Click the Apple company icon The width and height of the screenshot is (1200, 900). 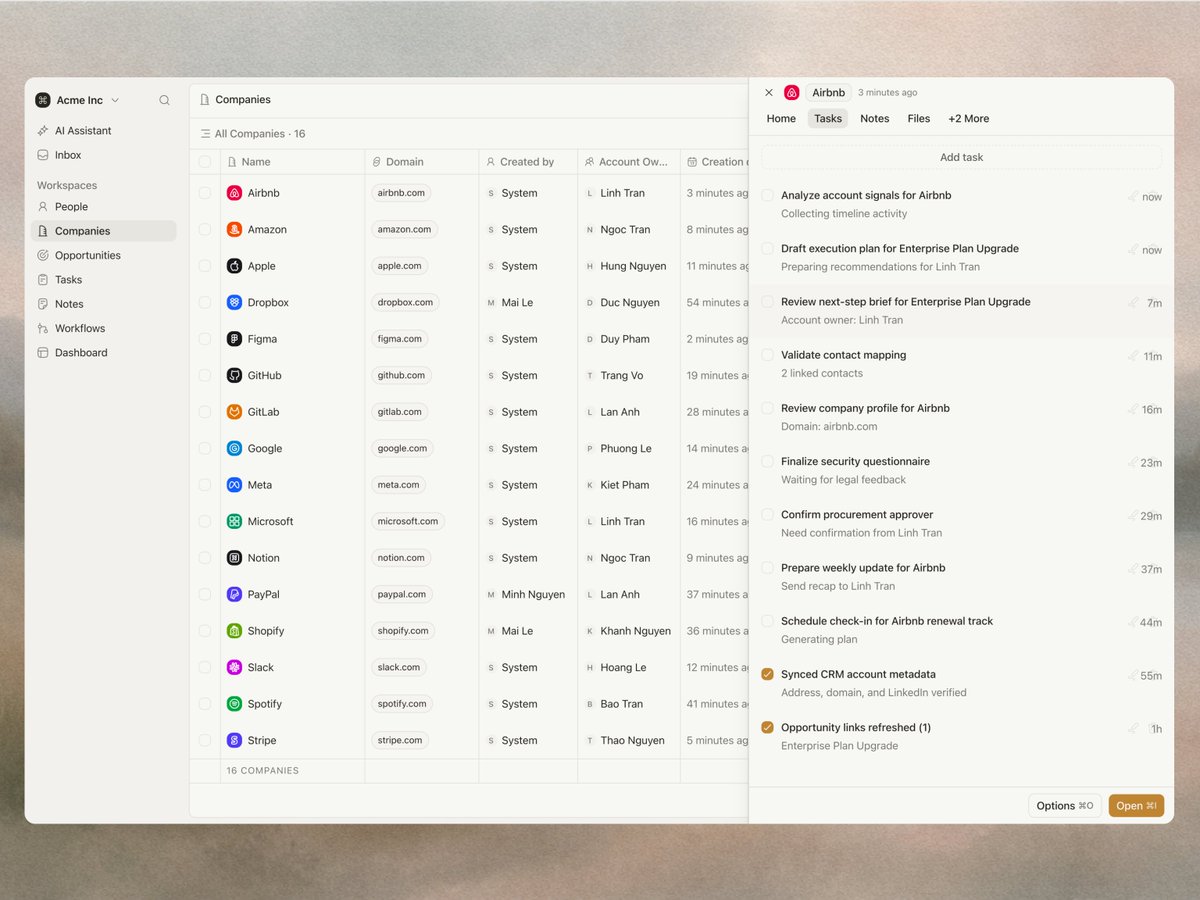point(234,266)
